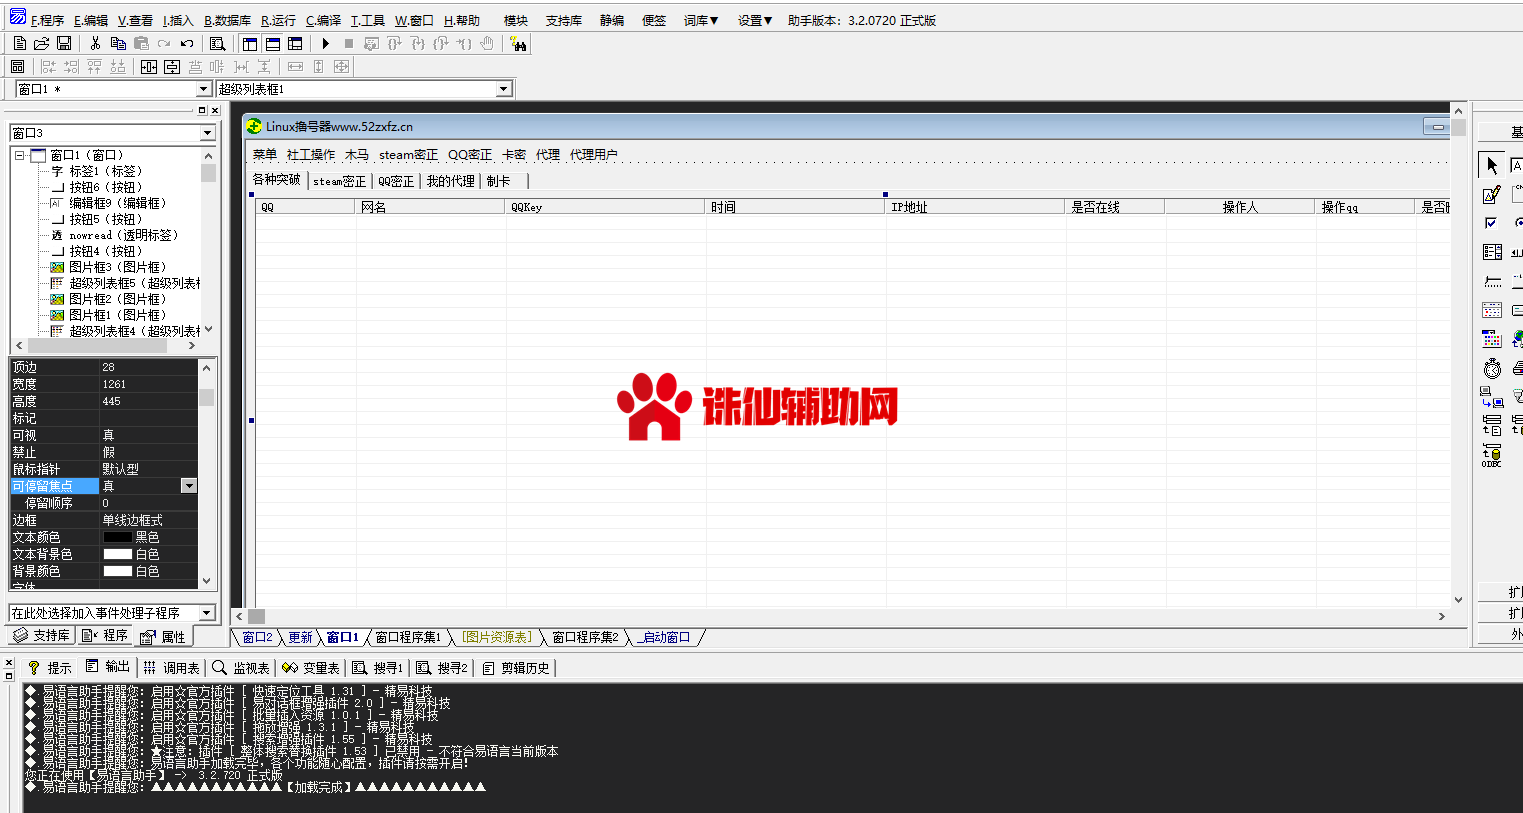Switch to the [图片资源表] tab
The height and width of the screenshot is (813, 1523).
coord(497,637)
